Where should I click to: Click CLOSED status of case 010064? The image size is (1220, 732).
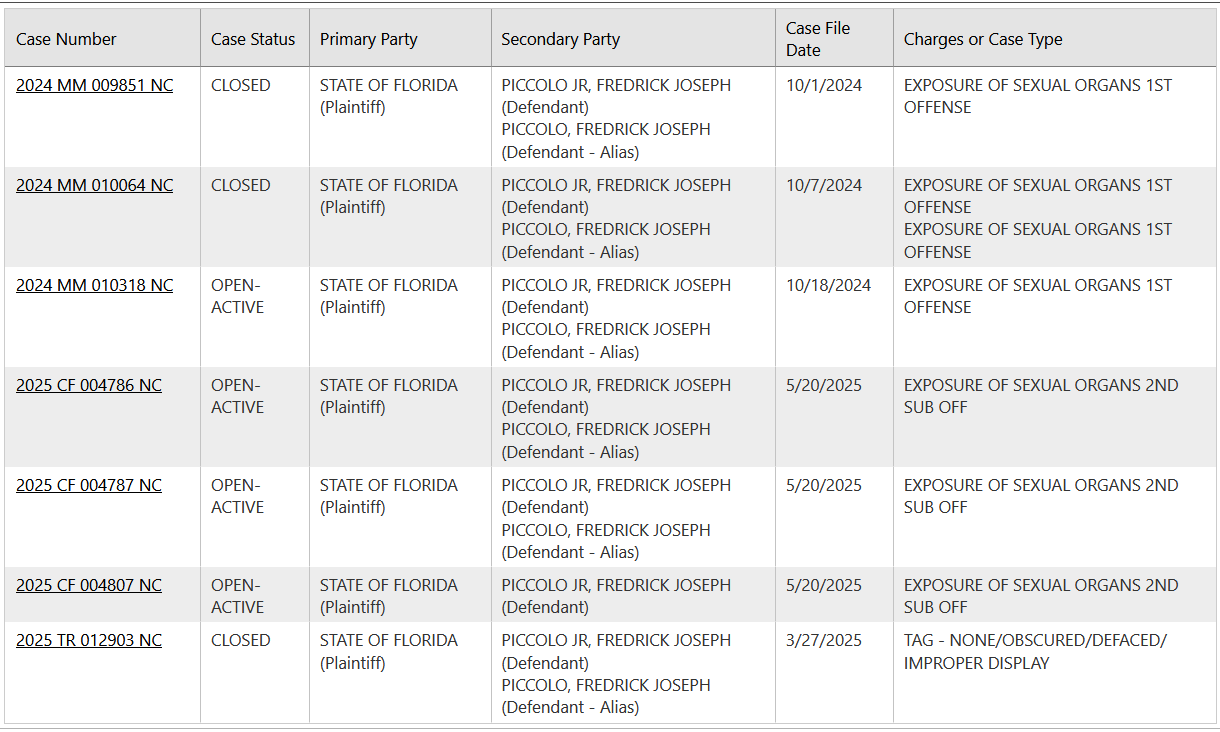click(x=240, y=186)
